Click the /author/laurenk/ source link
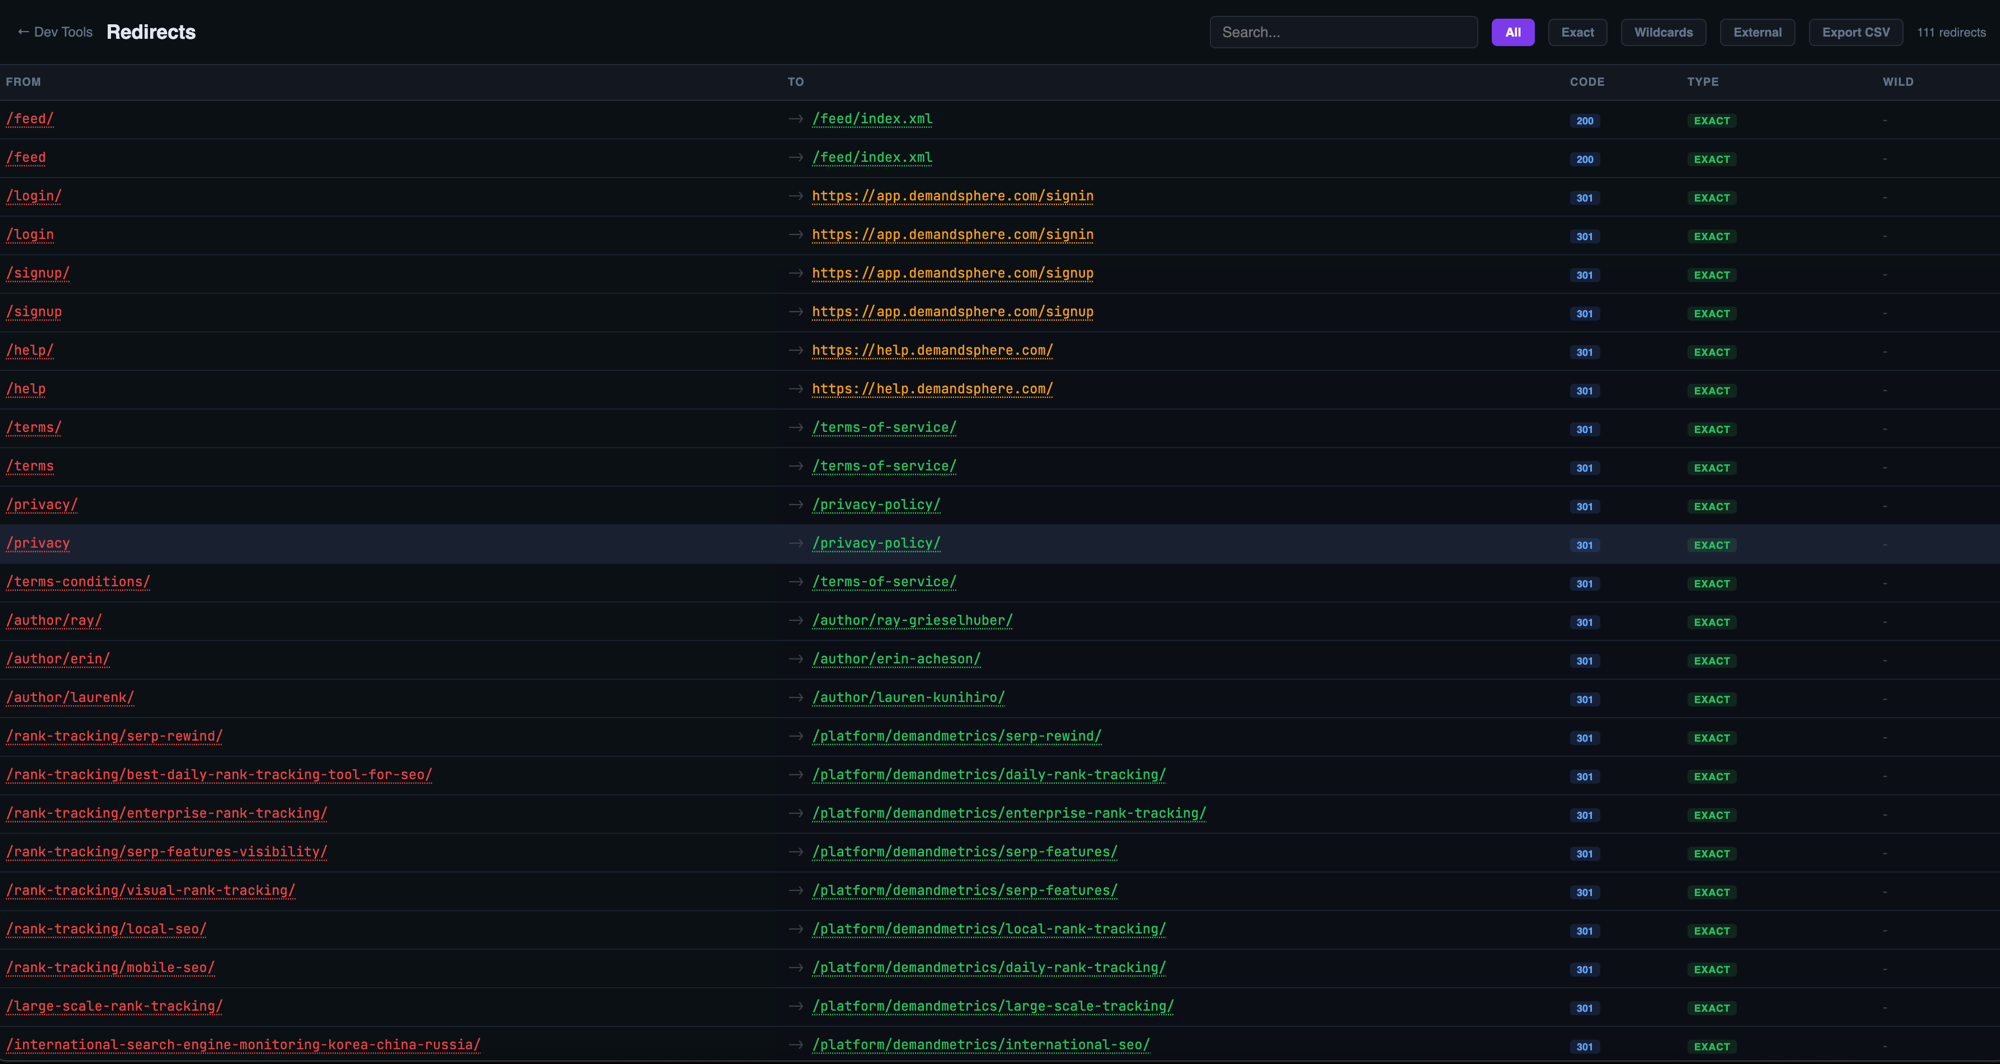This screenshot has height=1064, width=2000. coord(70,698)
